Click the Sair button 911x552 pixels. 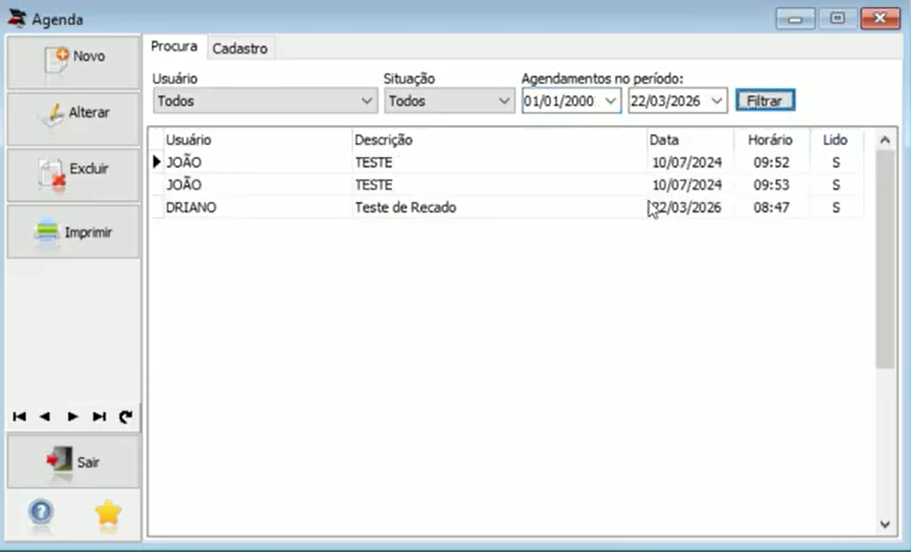point(73,461)
